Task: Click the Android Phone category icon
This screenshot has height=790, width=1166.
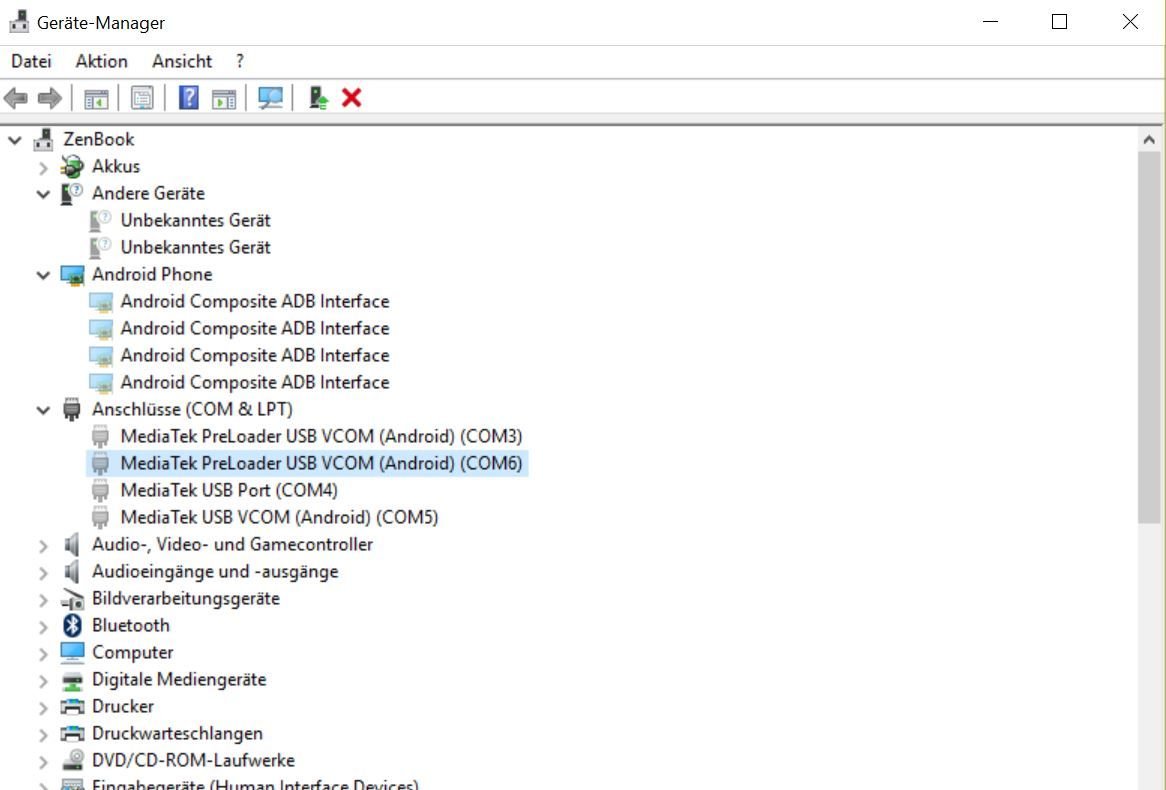Action: pos(72,274)
